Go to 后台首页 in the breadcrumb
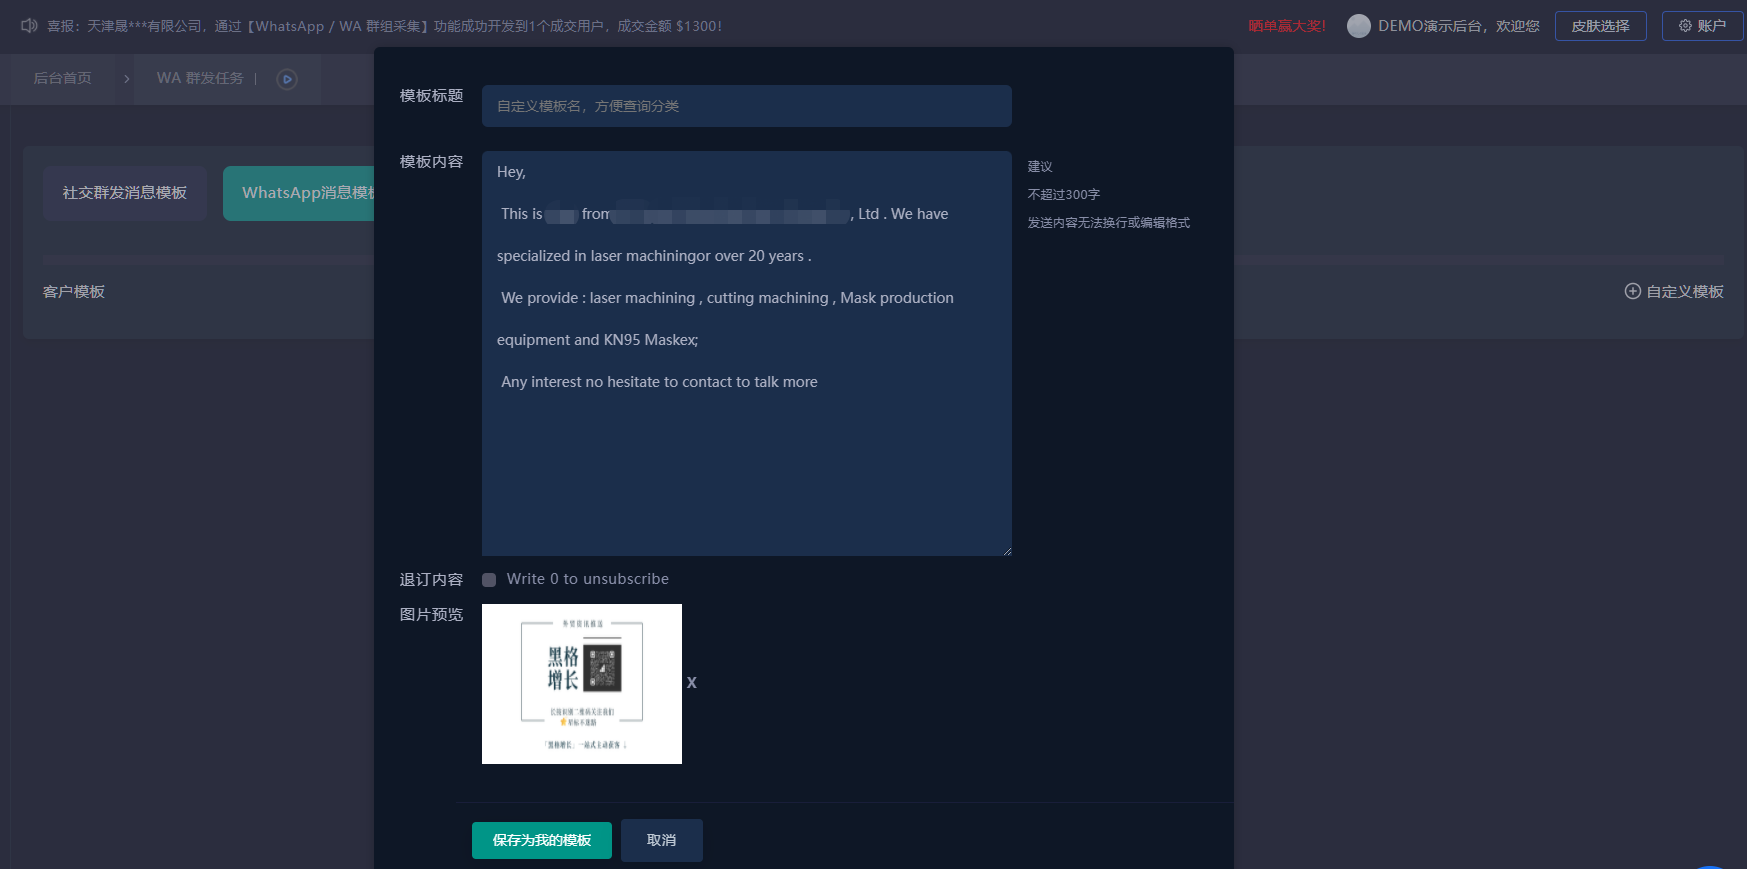Viewport: 1747px width, 869px height. click(63, 78)
